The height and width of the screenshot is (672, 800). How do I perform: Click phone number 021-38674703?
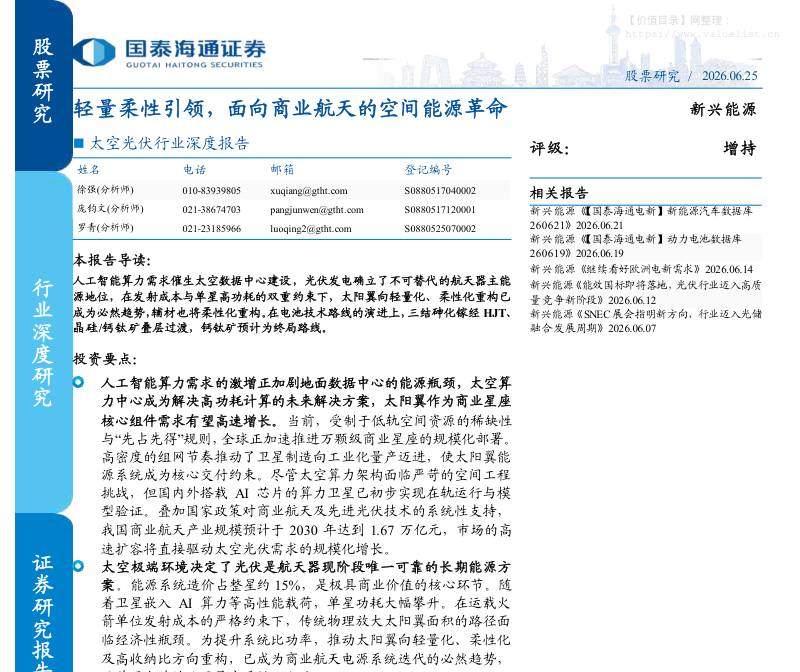[x=211, y=210]
